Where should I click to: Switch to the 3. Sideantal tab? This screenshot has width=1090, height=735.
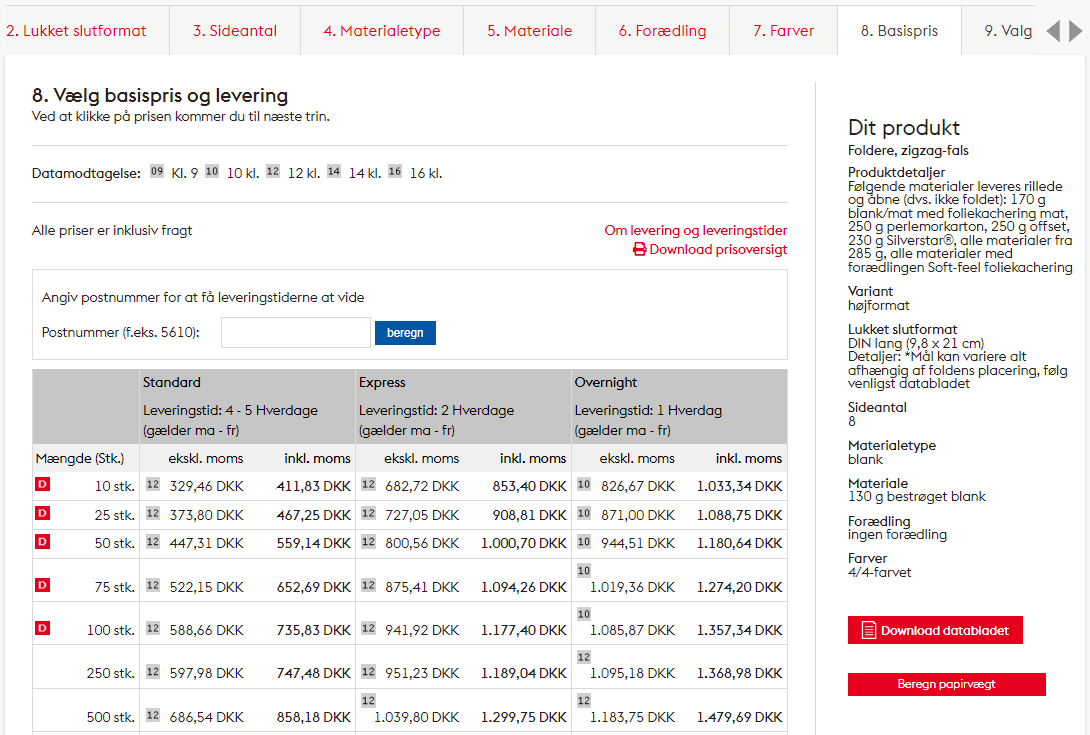coord(235,31)
